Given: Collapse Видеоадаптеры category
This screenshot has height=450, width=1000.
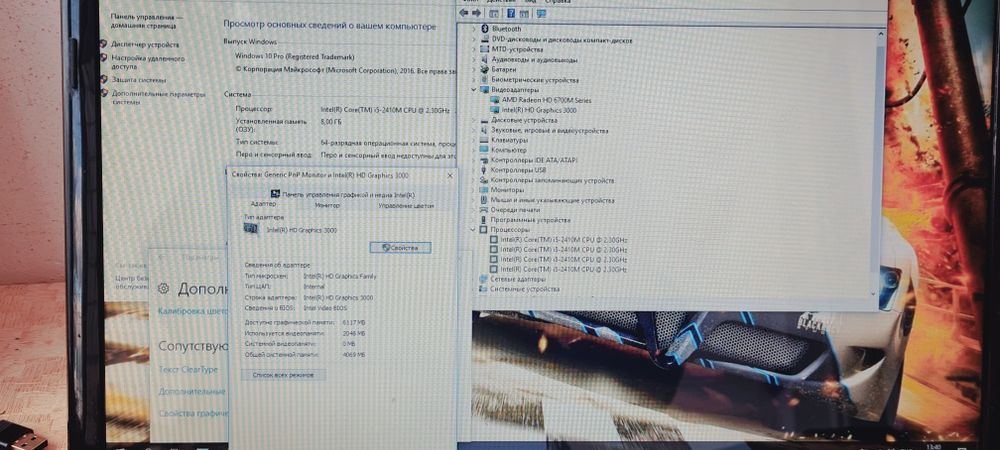Looking at the screenshot, I should 474,90.
